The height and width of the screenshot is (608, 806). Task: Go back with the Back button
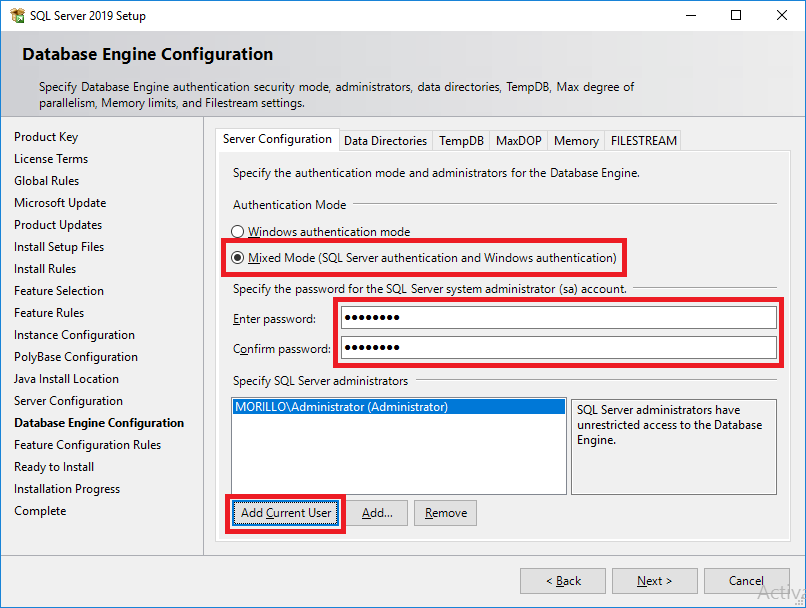point(563,581)
